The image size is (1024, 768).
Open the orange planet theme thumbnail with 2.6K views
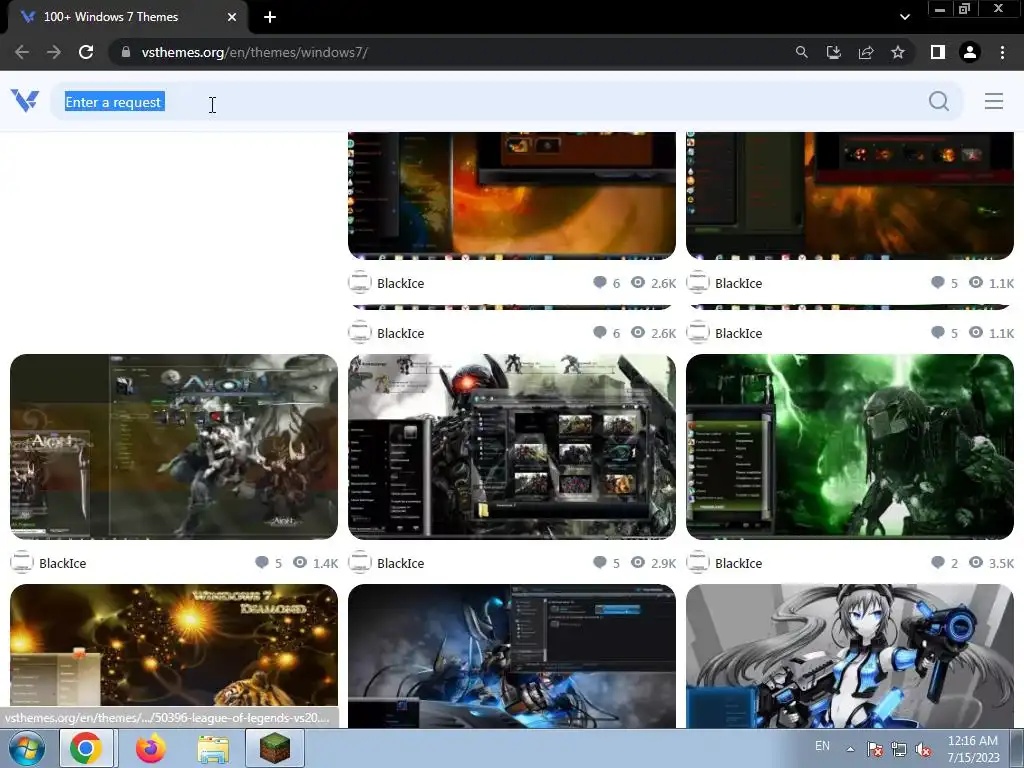point(512,196)
